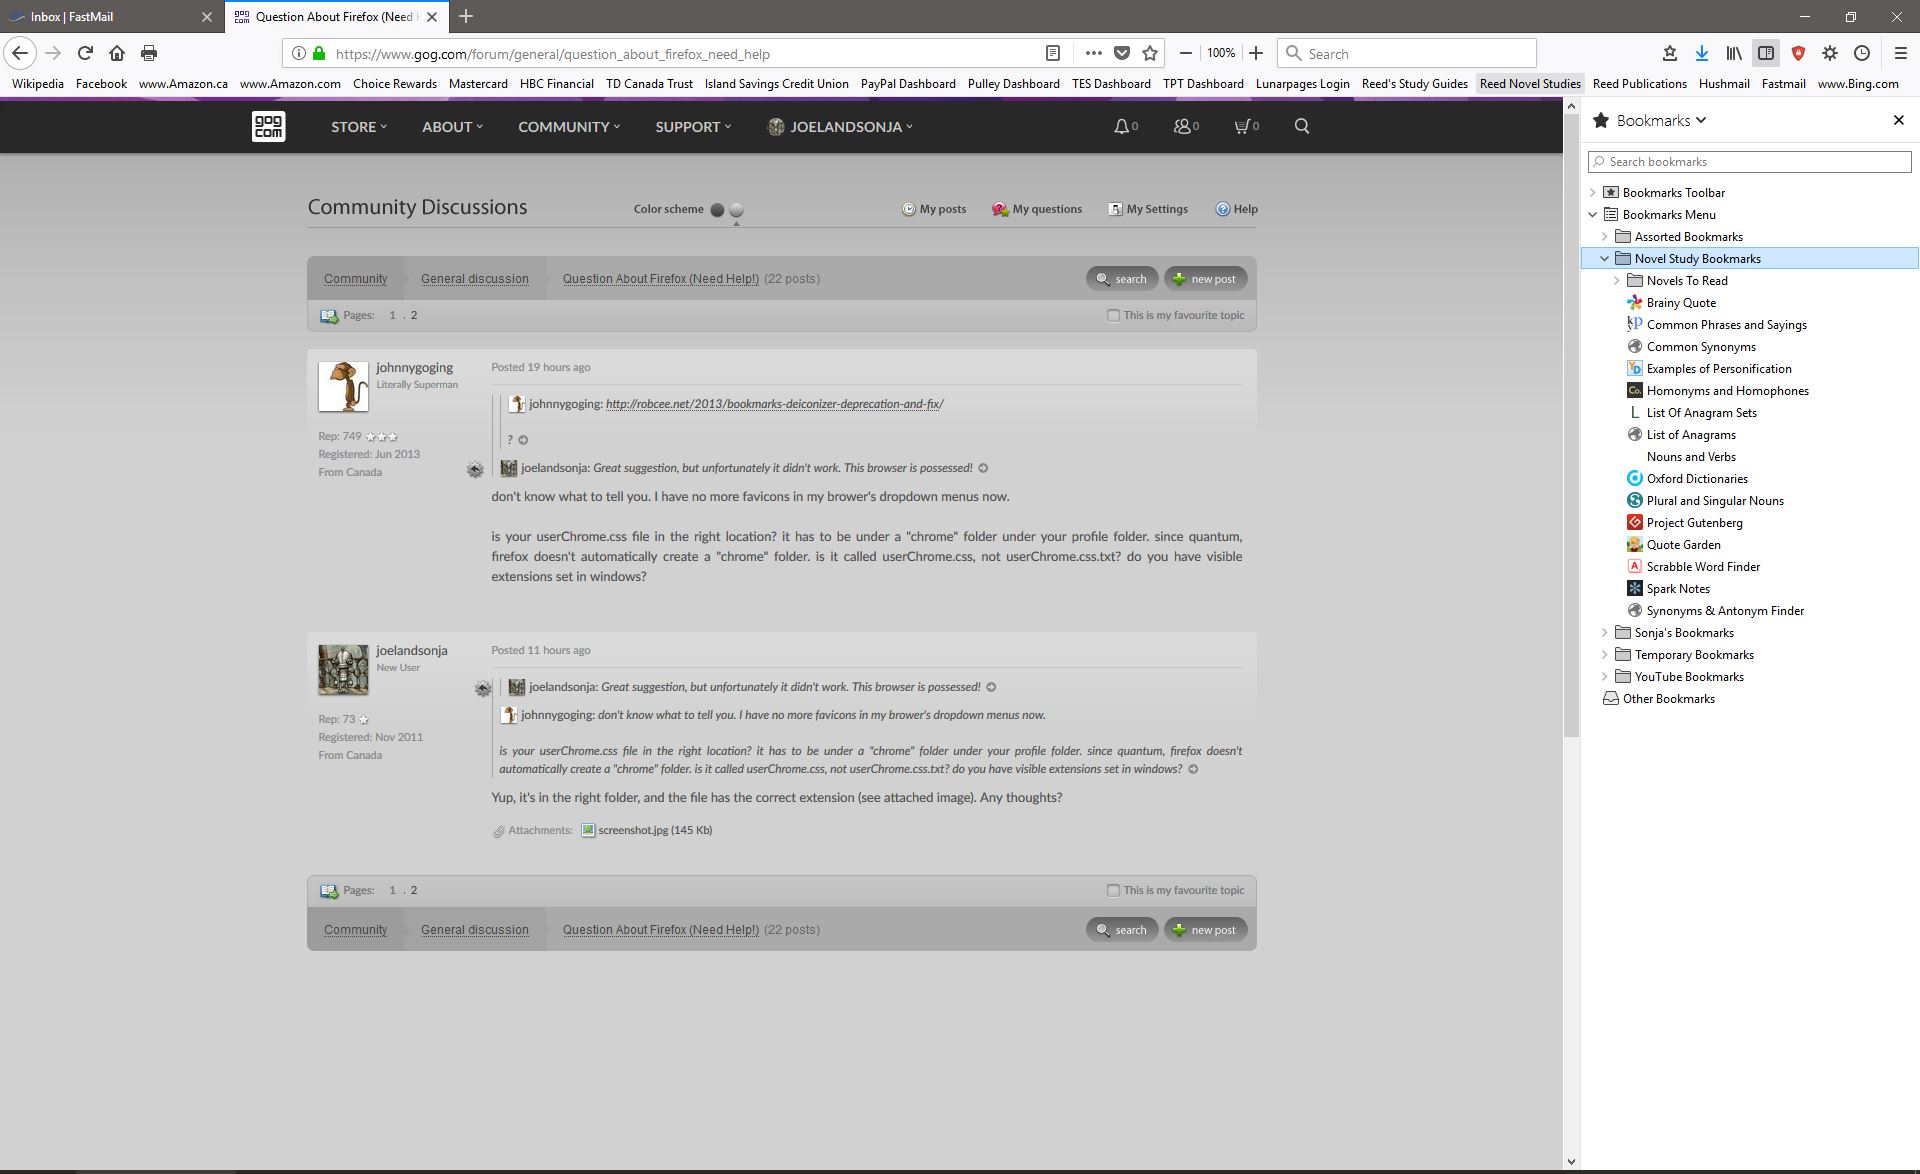
Task: Click the browser Back button
Action: [20, 53]
